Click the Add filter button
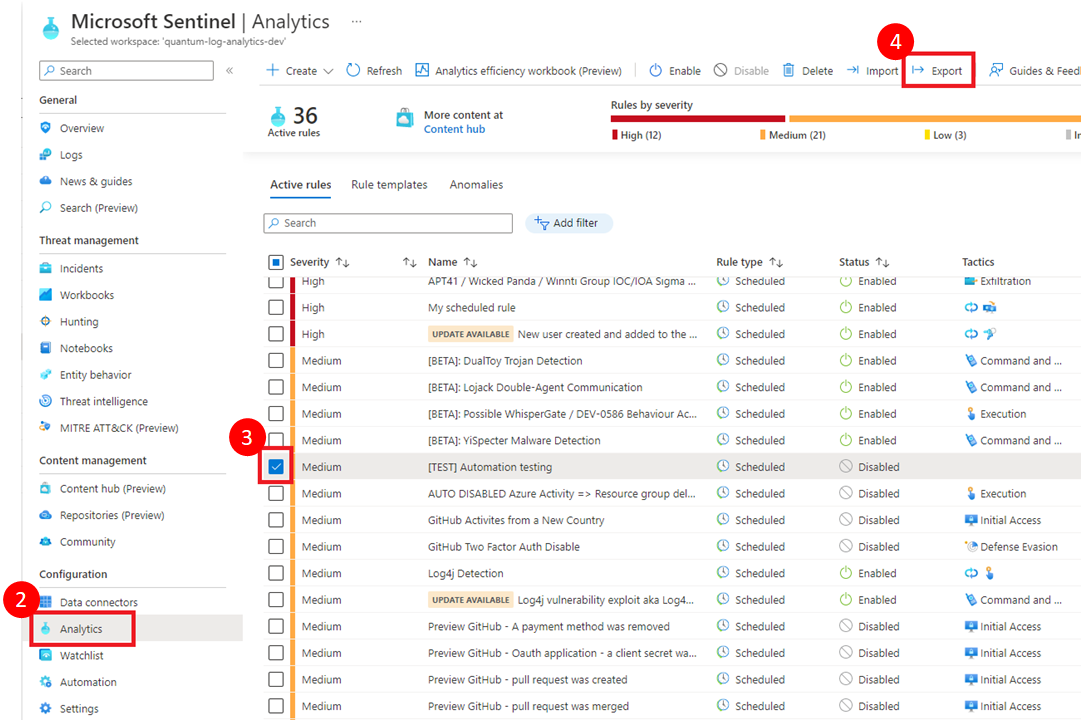 click(568, 223)
